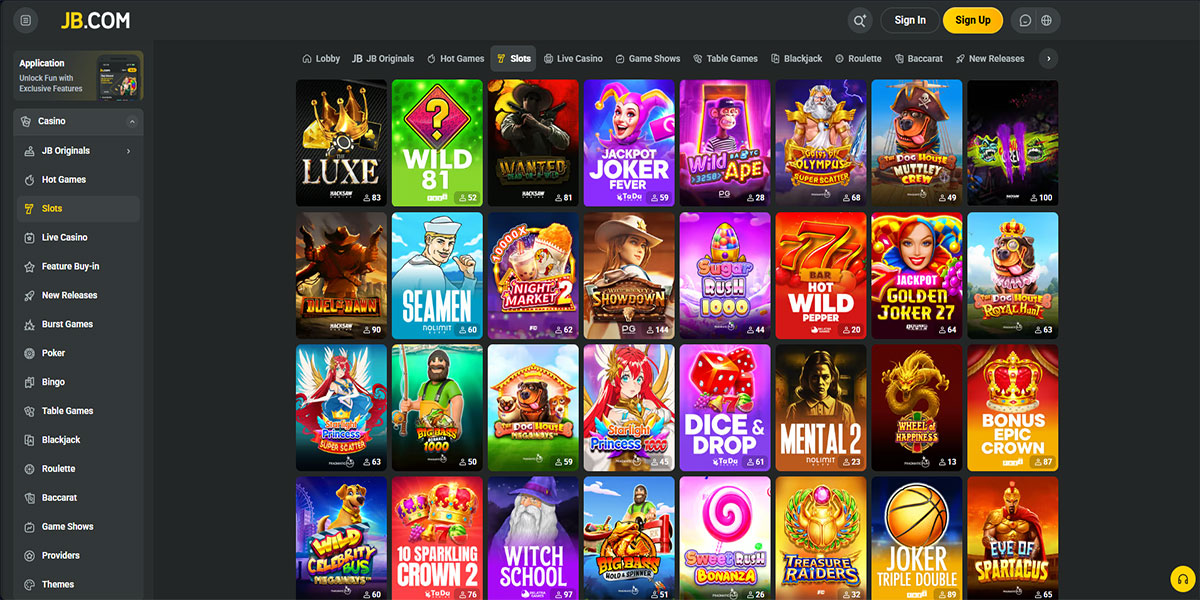
Task: Open the Bingo sidebar icon
Action: click(31, 382)
